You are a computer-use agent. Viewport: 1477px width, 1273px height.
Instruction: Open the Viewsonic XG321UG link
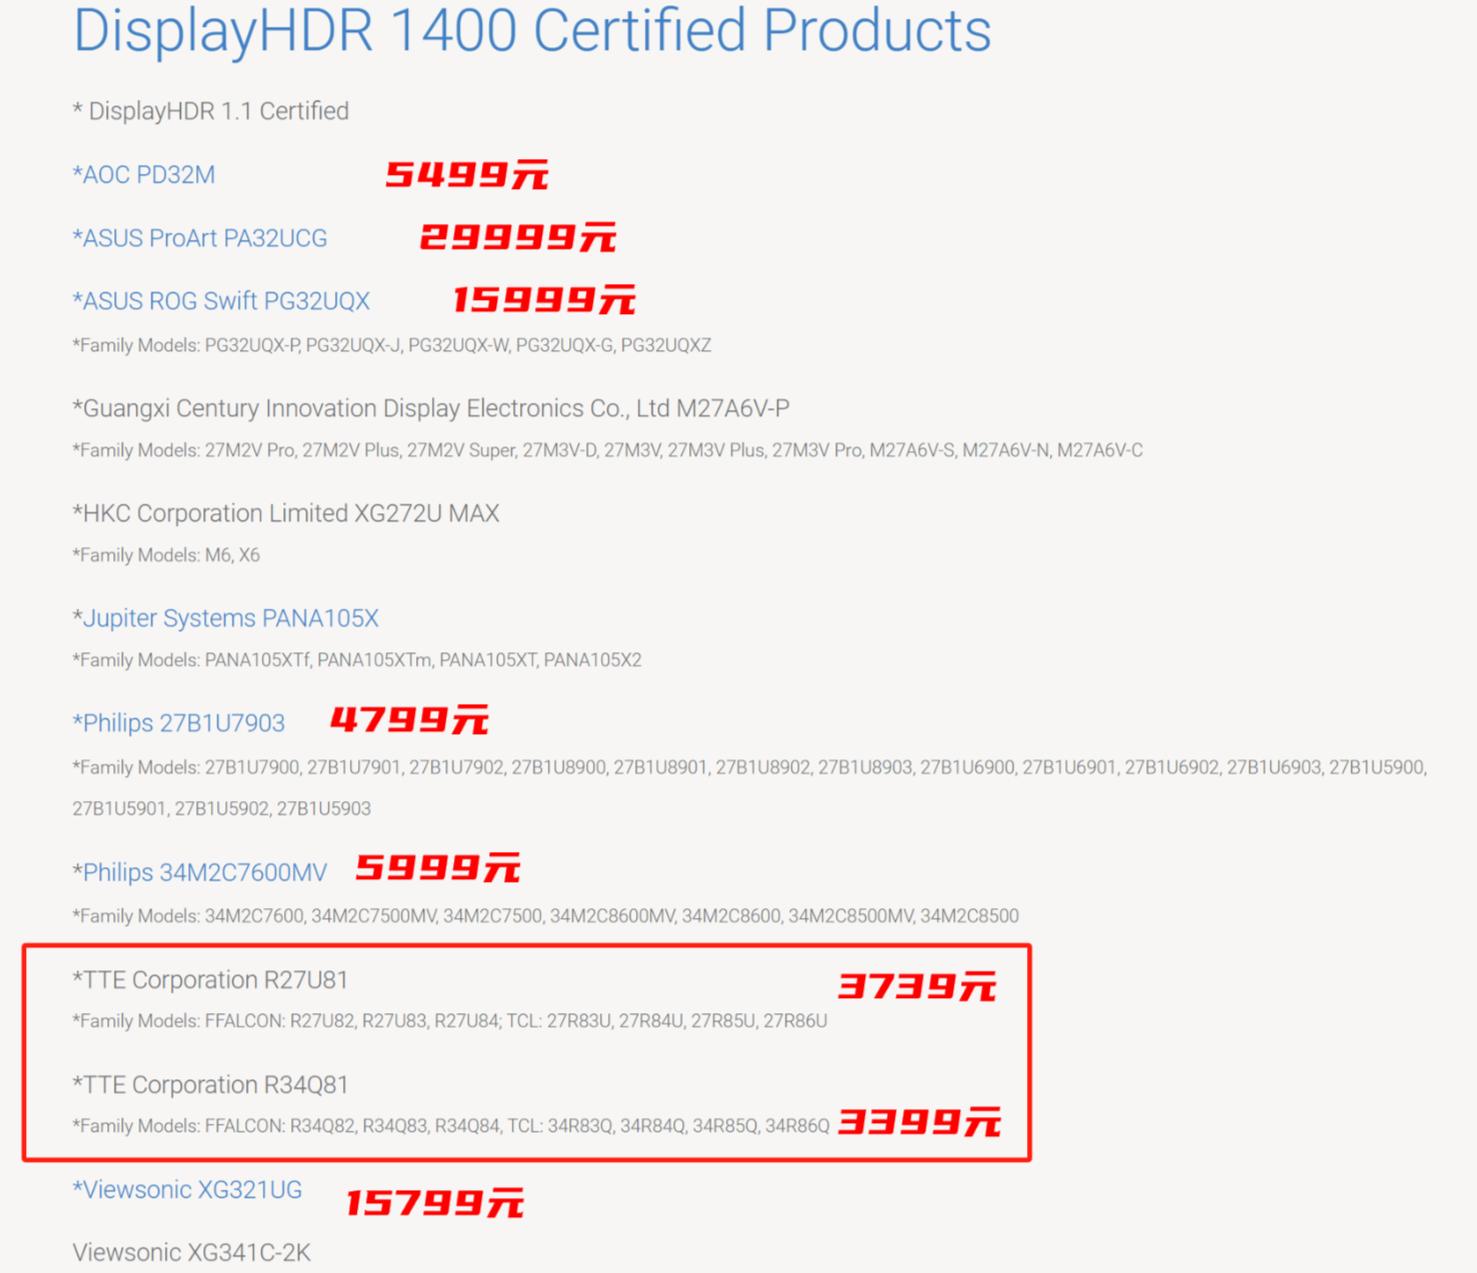[187, 1189]
